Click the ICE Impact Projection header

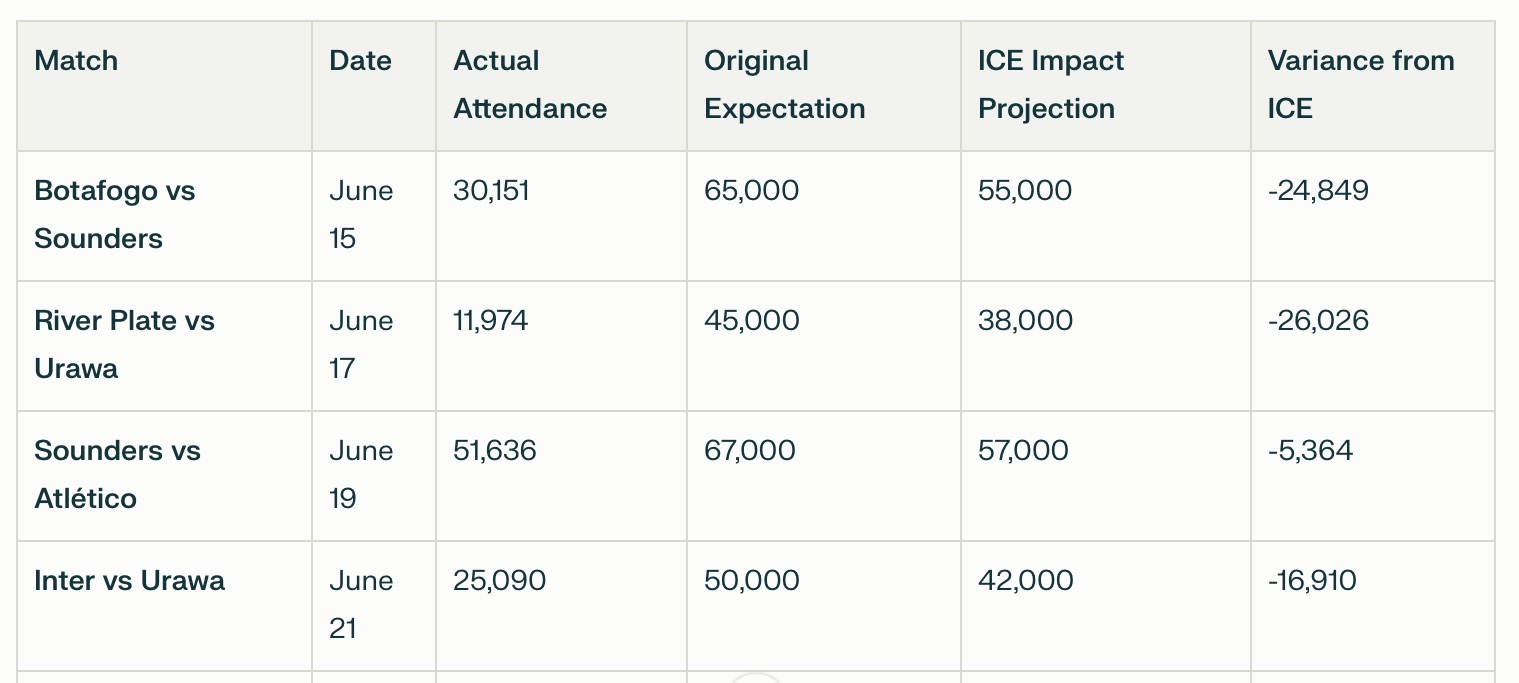[1051, 85]
